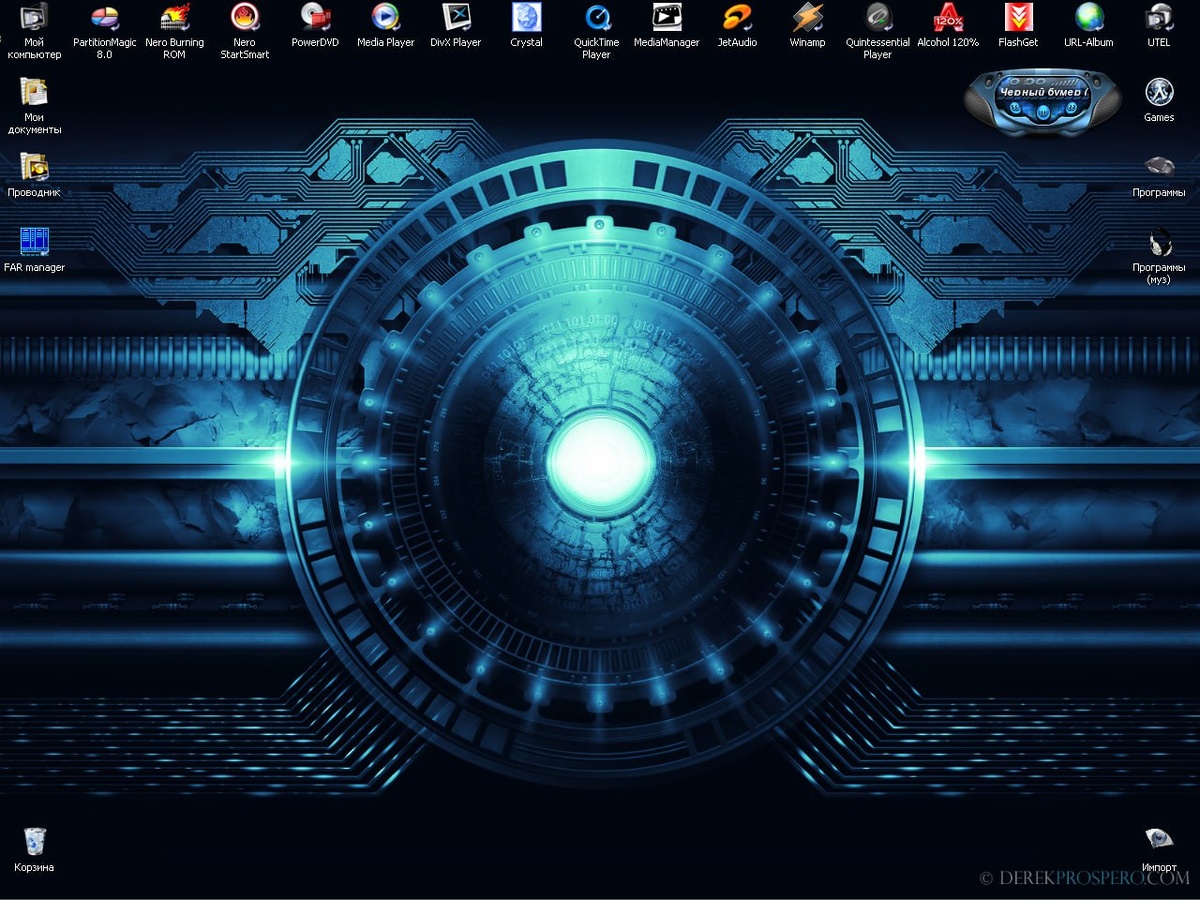Viewport: 1200px width, 900px height.
Task: Select the URL-Album globe icon
Action: [1088, 25]
